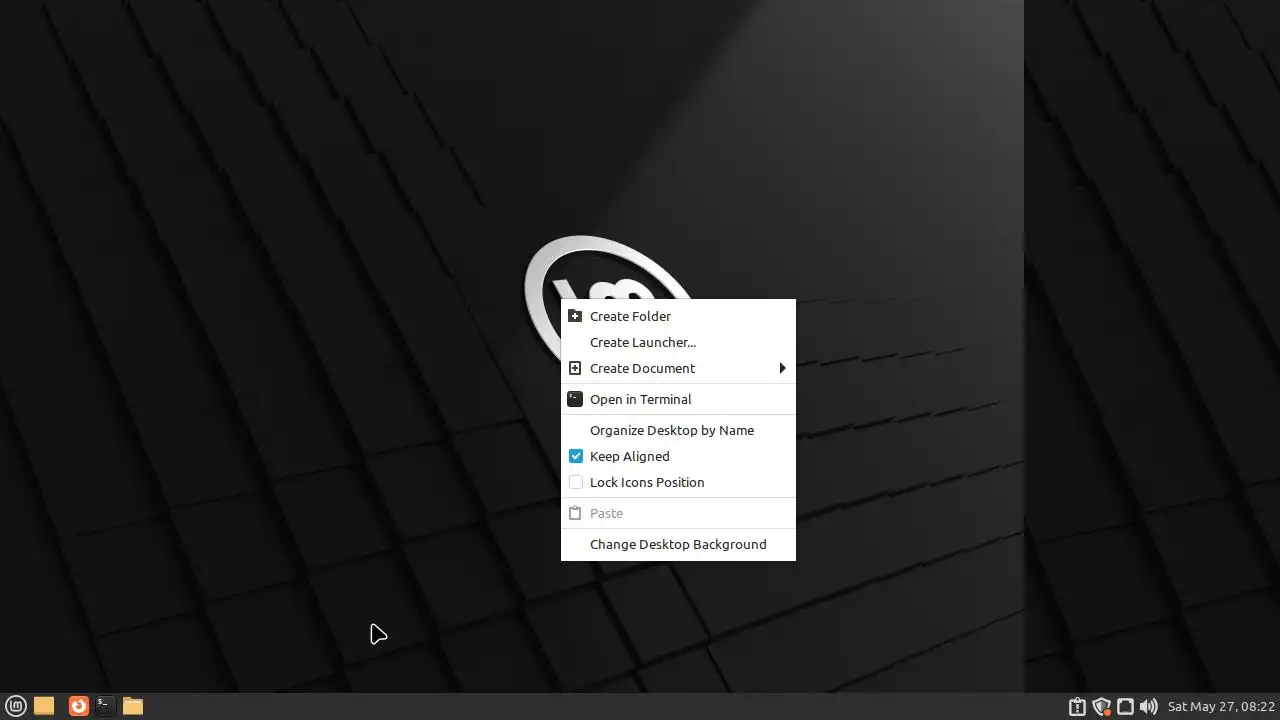Expand the Create Document submenu

coord(678,368)
